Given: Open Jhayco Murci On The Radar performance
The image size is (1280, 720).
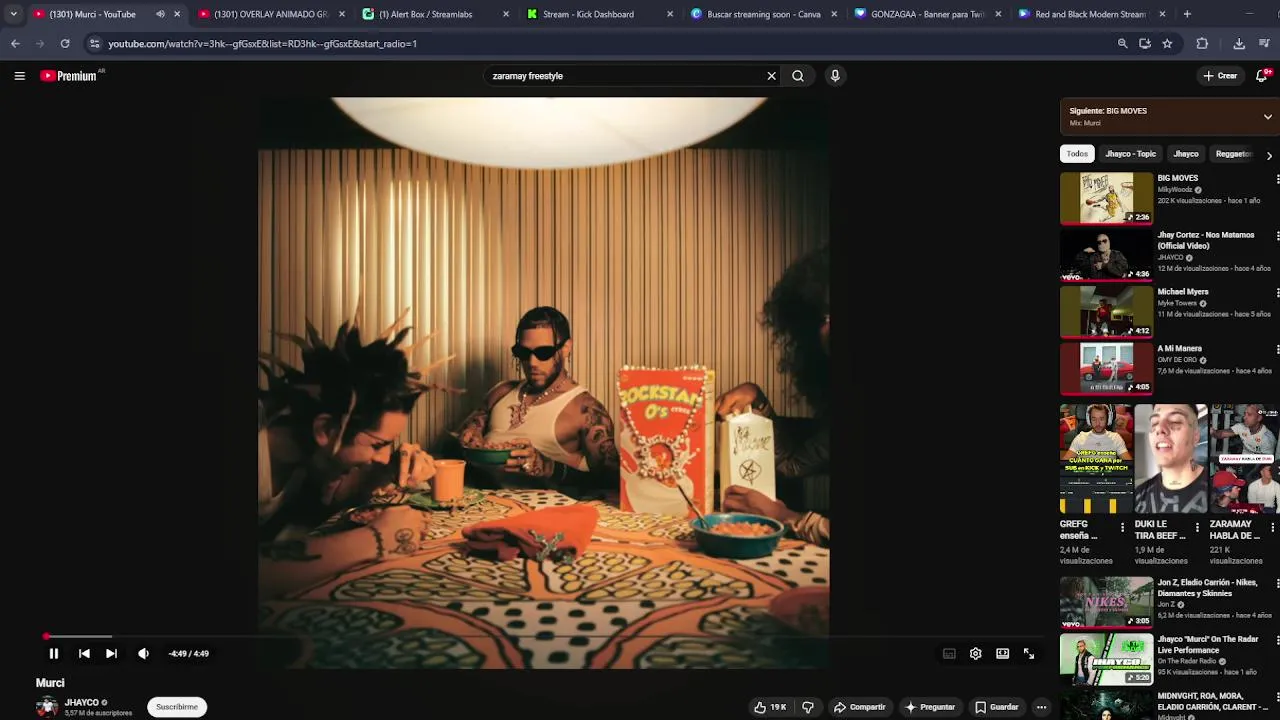Looking at the screenshot, I should click(x=1106, y=659).
